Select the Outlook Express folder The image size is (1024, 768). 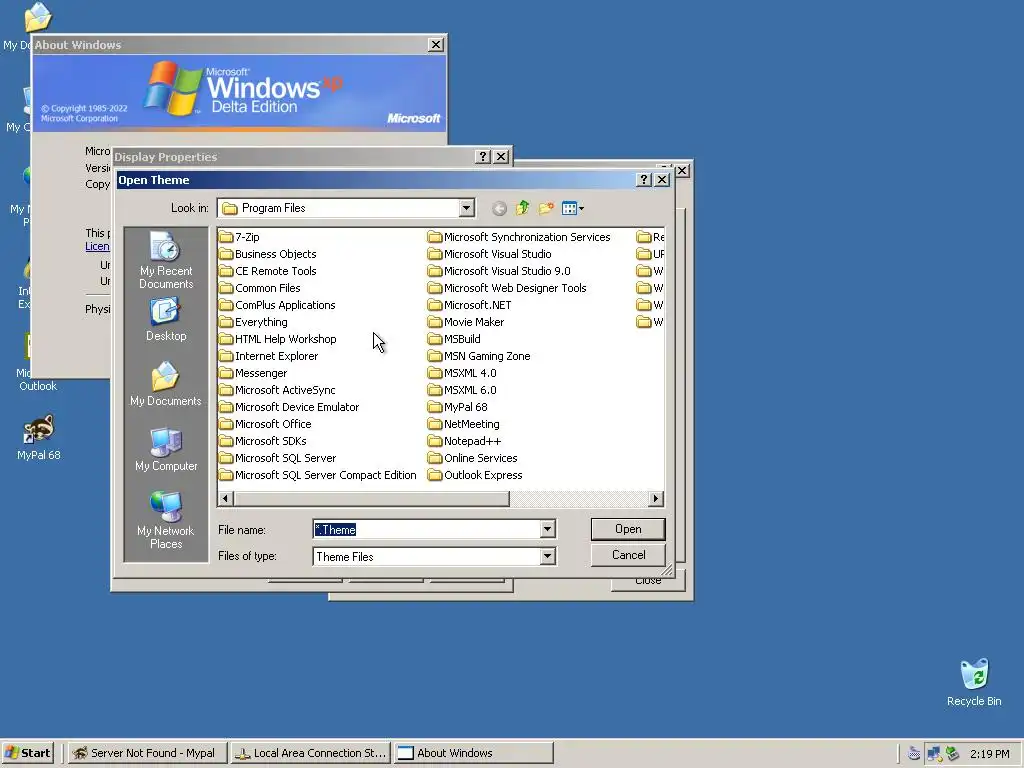pyautogui.click(x=475, y=475)
